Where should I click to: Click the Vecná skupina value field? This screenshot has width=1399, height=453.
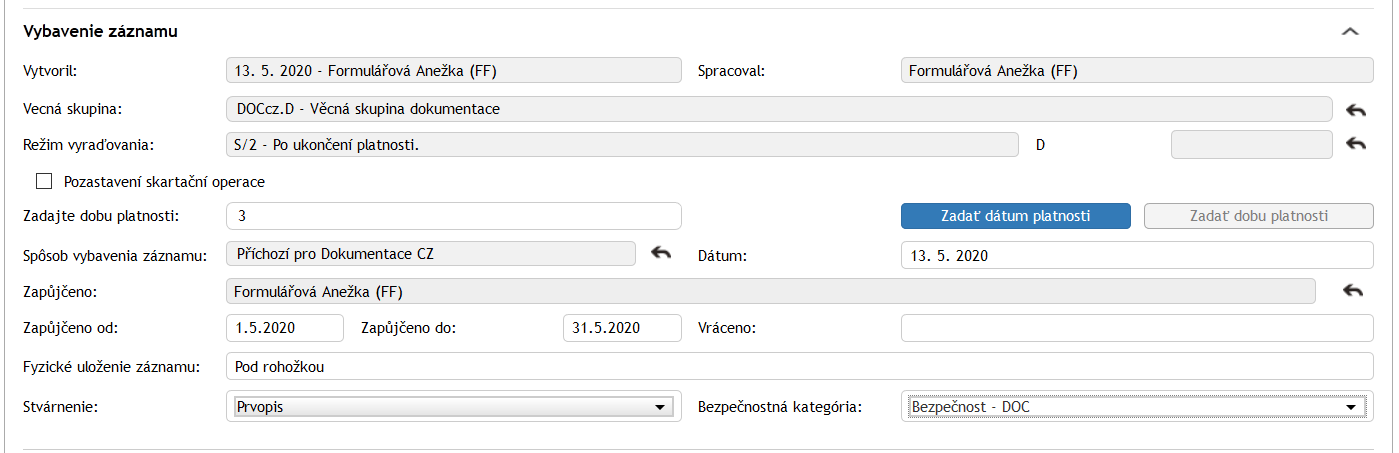tap(780, 109)
